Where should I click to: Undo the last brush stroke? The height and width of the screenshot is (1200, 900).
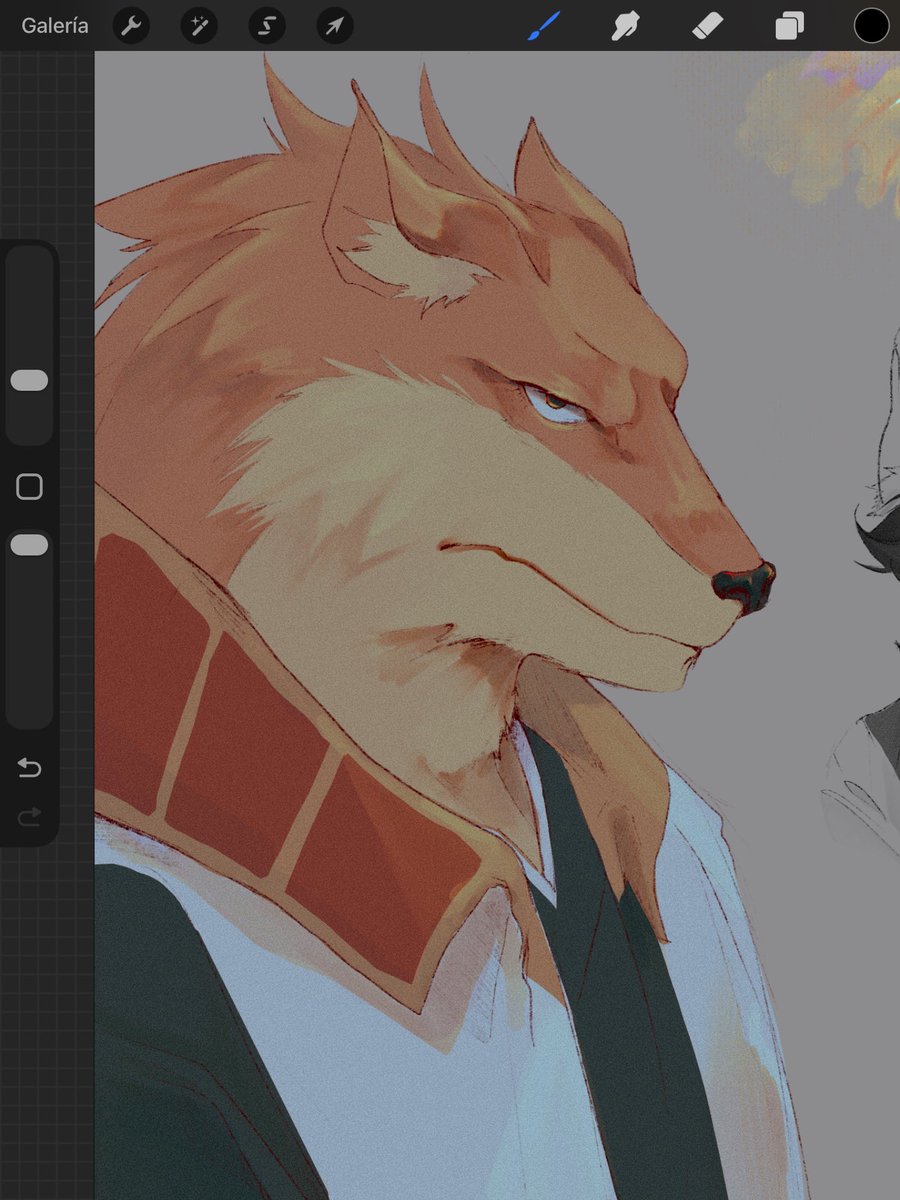(x=29, y=768)
